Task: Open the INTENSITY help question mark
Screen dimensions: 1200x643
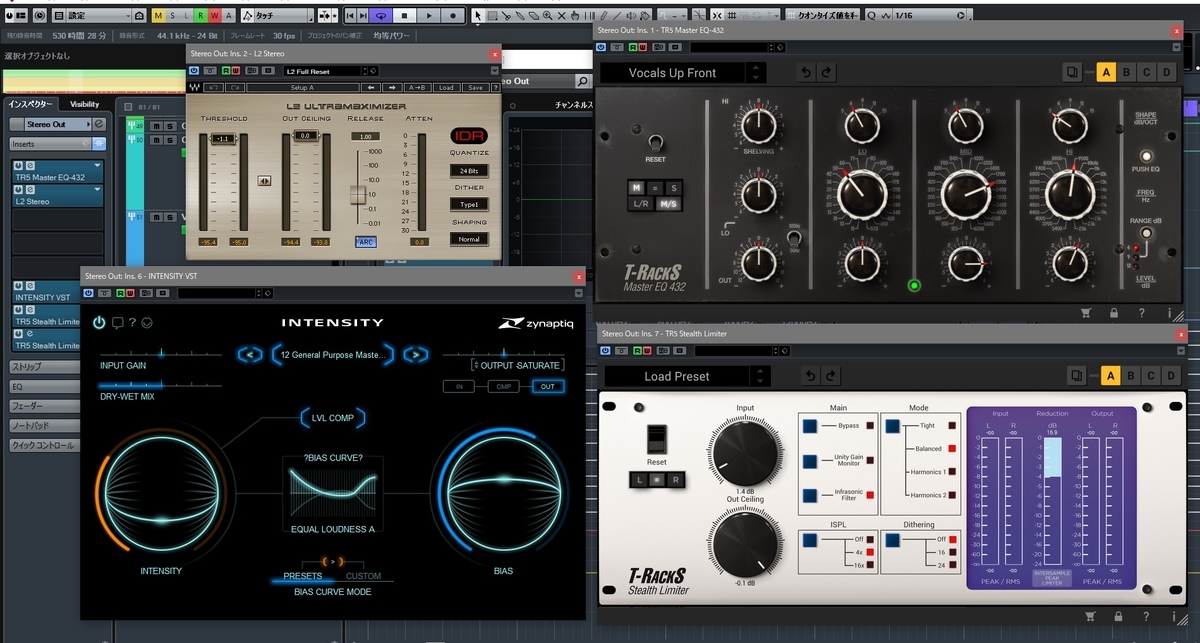Action: [132, 322]
